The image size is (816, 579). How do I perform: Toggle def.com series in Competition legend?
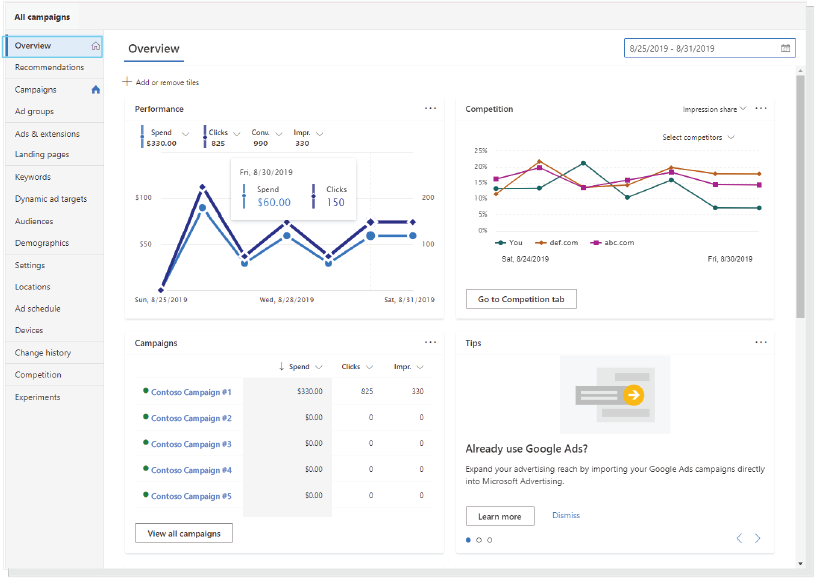(x=557, y=242)
